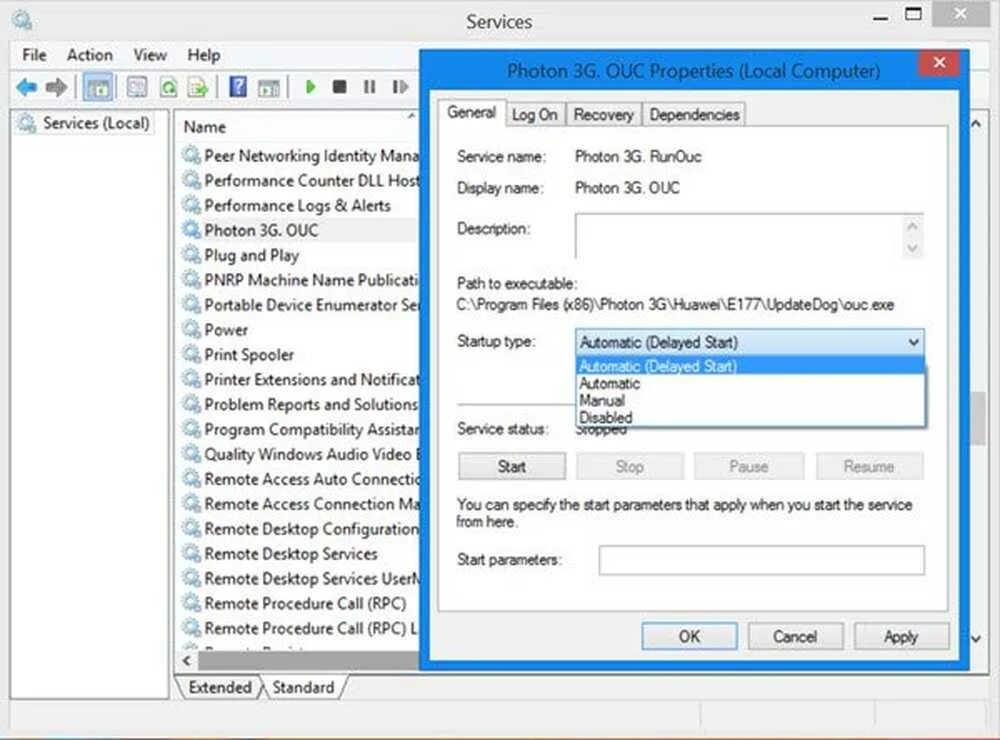Switch to the Dependencies tab
This screenshot has width=1000, height=740.
click(x=695, y=115)
